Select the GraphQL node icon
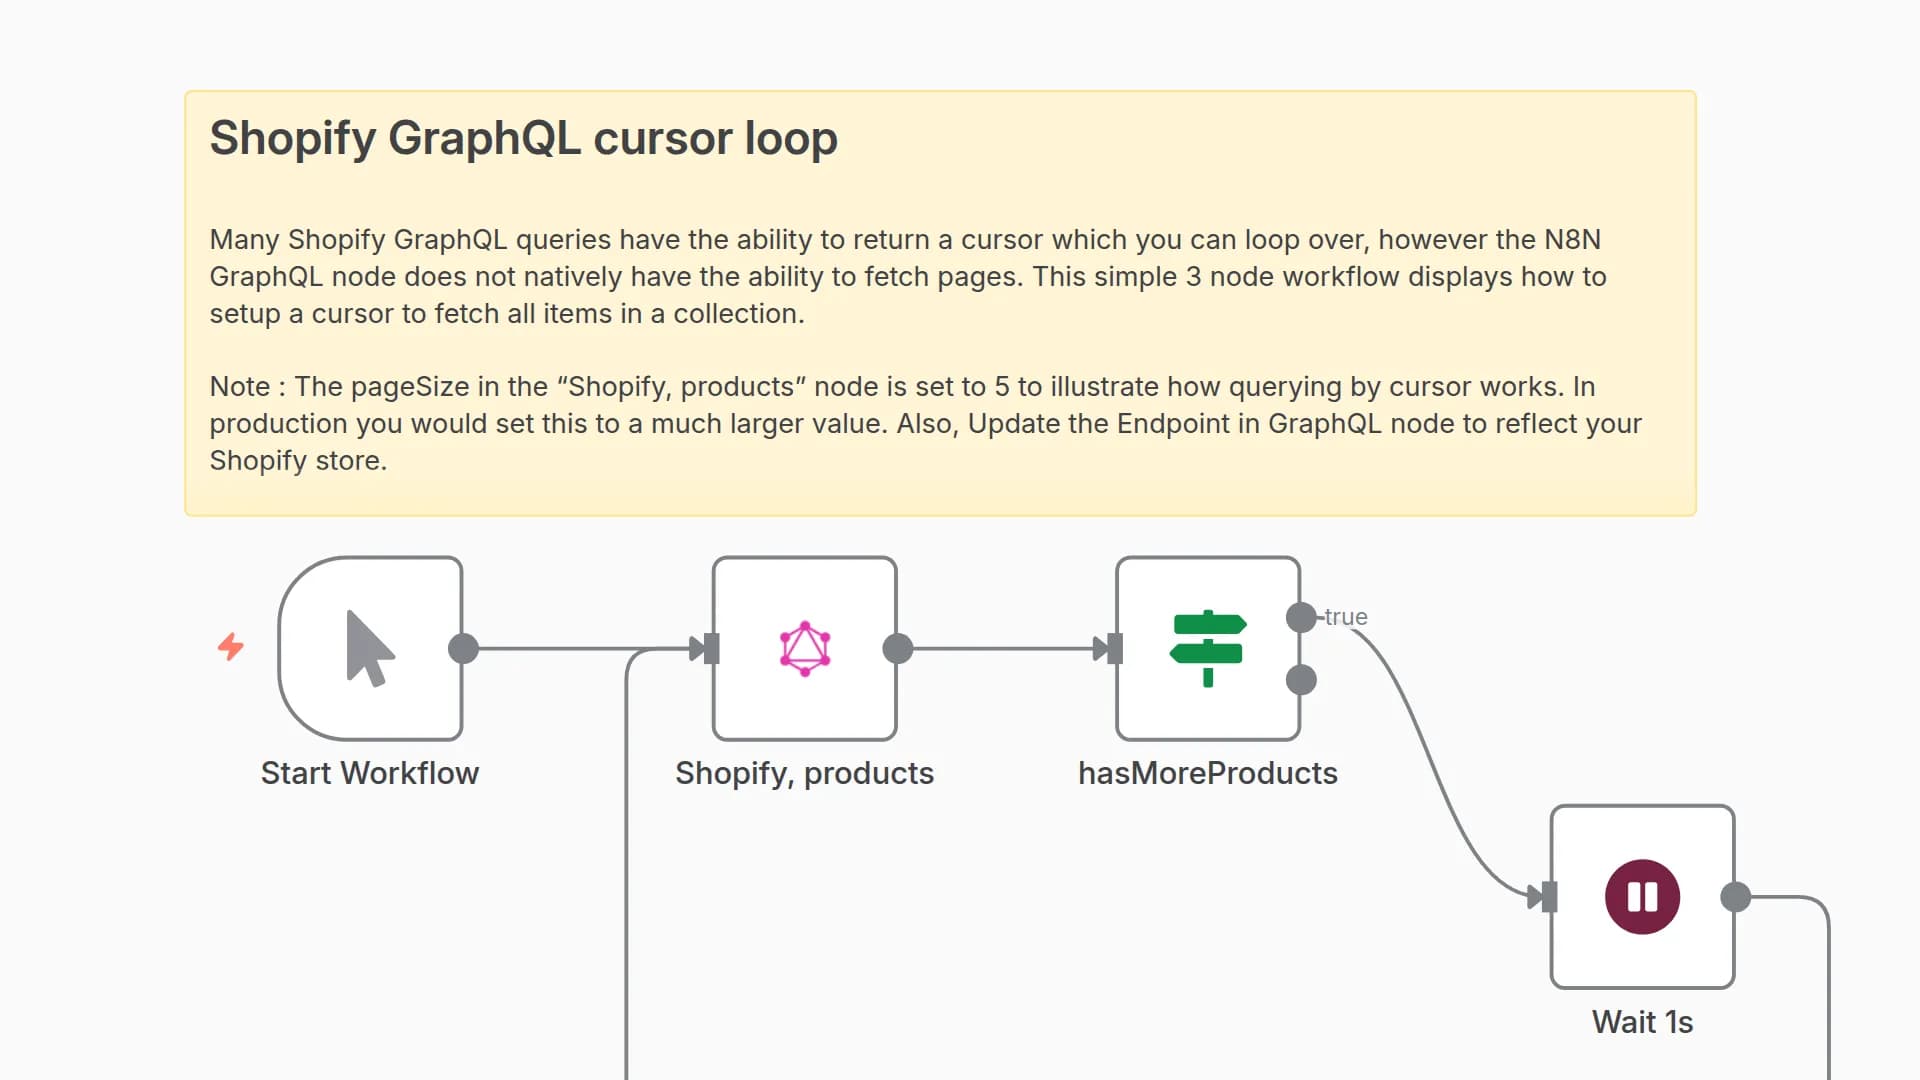1920x1080 pixels. [805, 649]
